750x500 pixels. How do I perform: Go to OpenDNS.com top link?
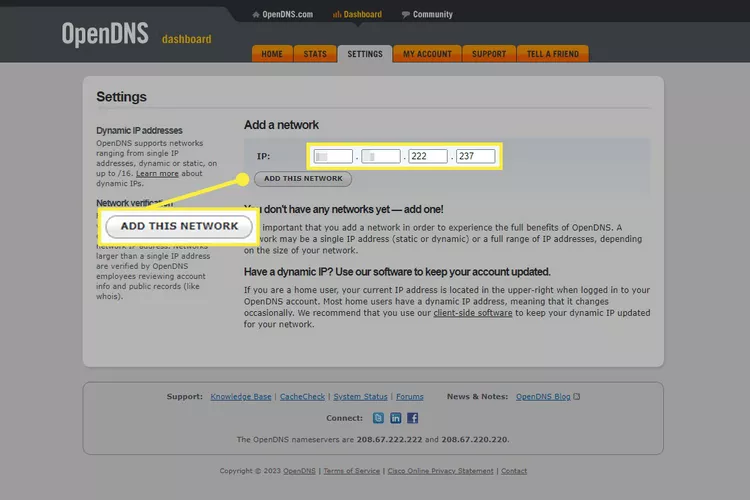coord(283,14)
